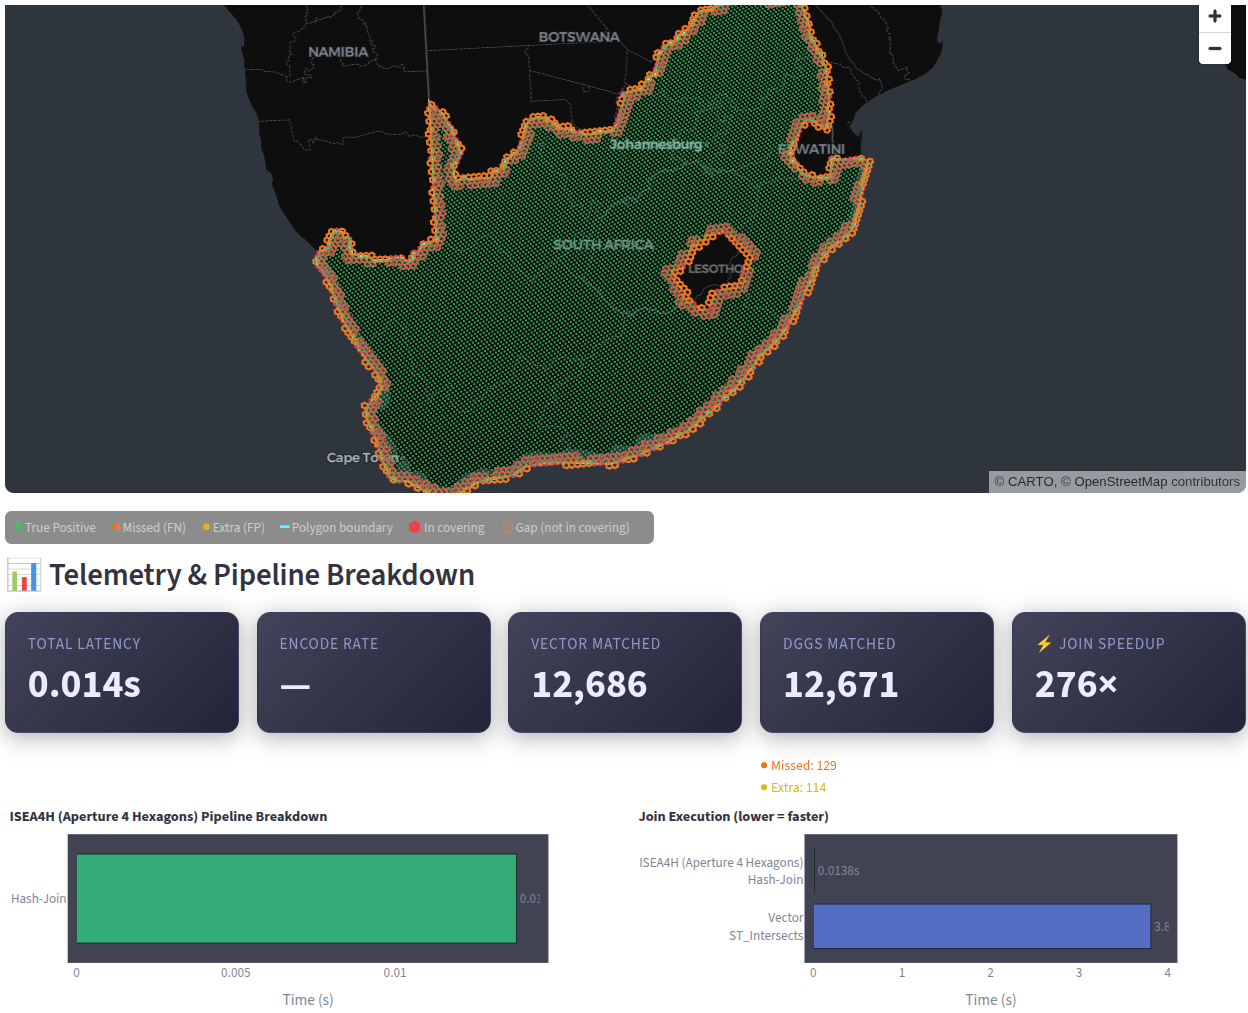The image size is (1248, 1013).
Task: Click the bar chart icon beside Telemetry heading
Action: click(x=24, y=575)
